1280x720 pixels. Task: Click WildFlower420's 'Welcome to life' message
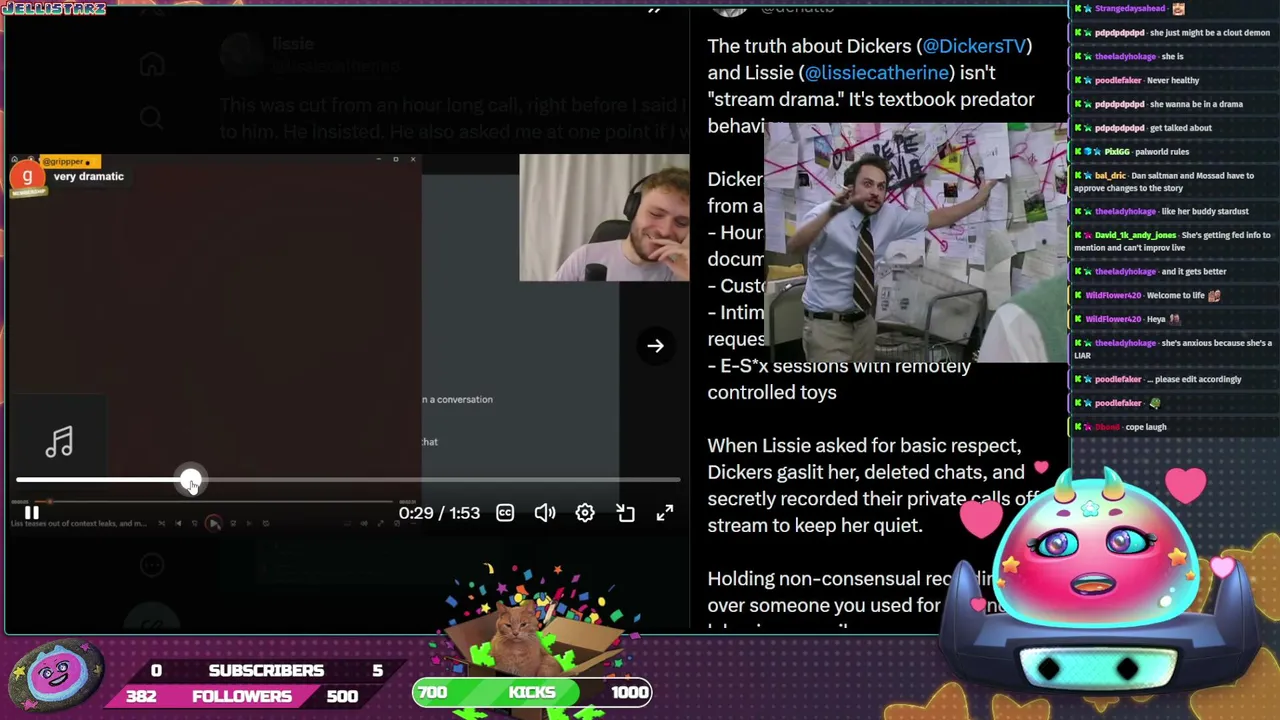pyautogui.click(x=1148, y=295)
